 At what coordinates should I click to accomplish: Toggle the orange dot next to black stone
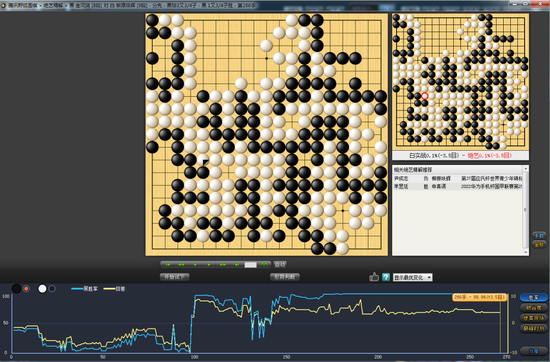[26, 289]
